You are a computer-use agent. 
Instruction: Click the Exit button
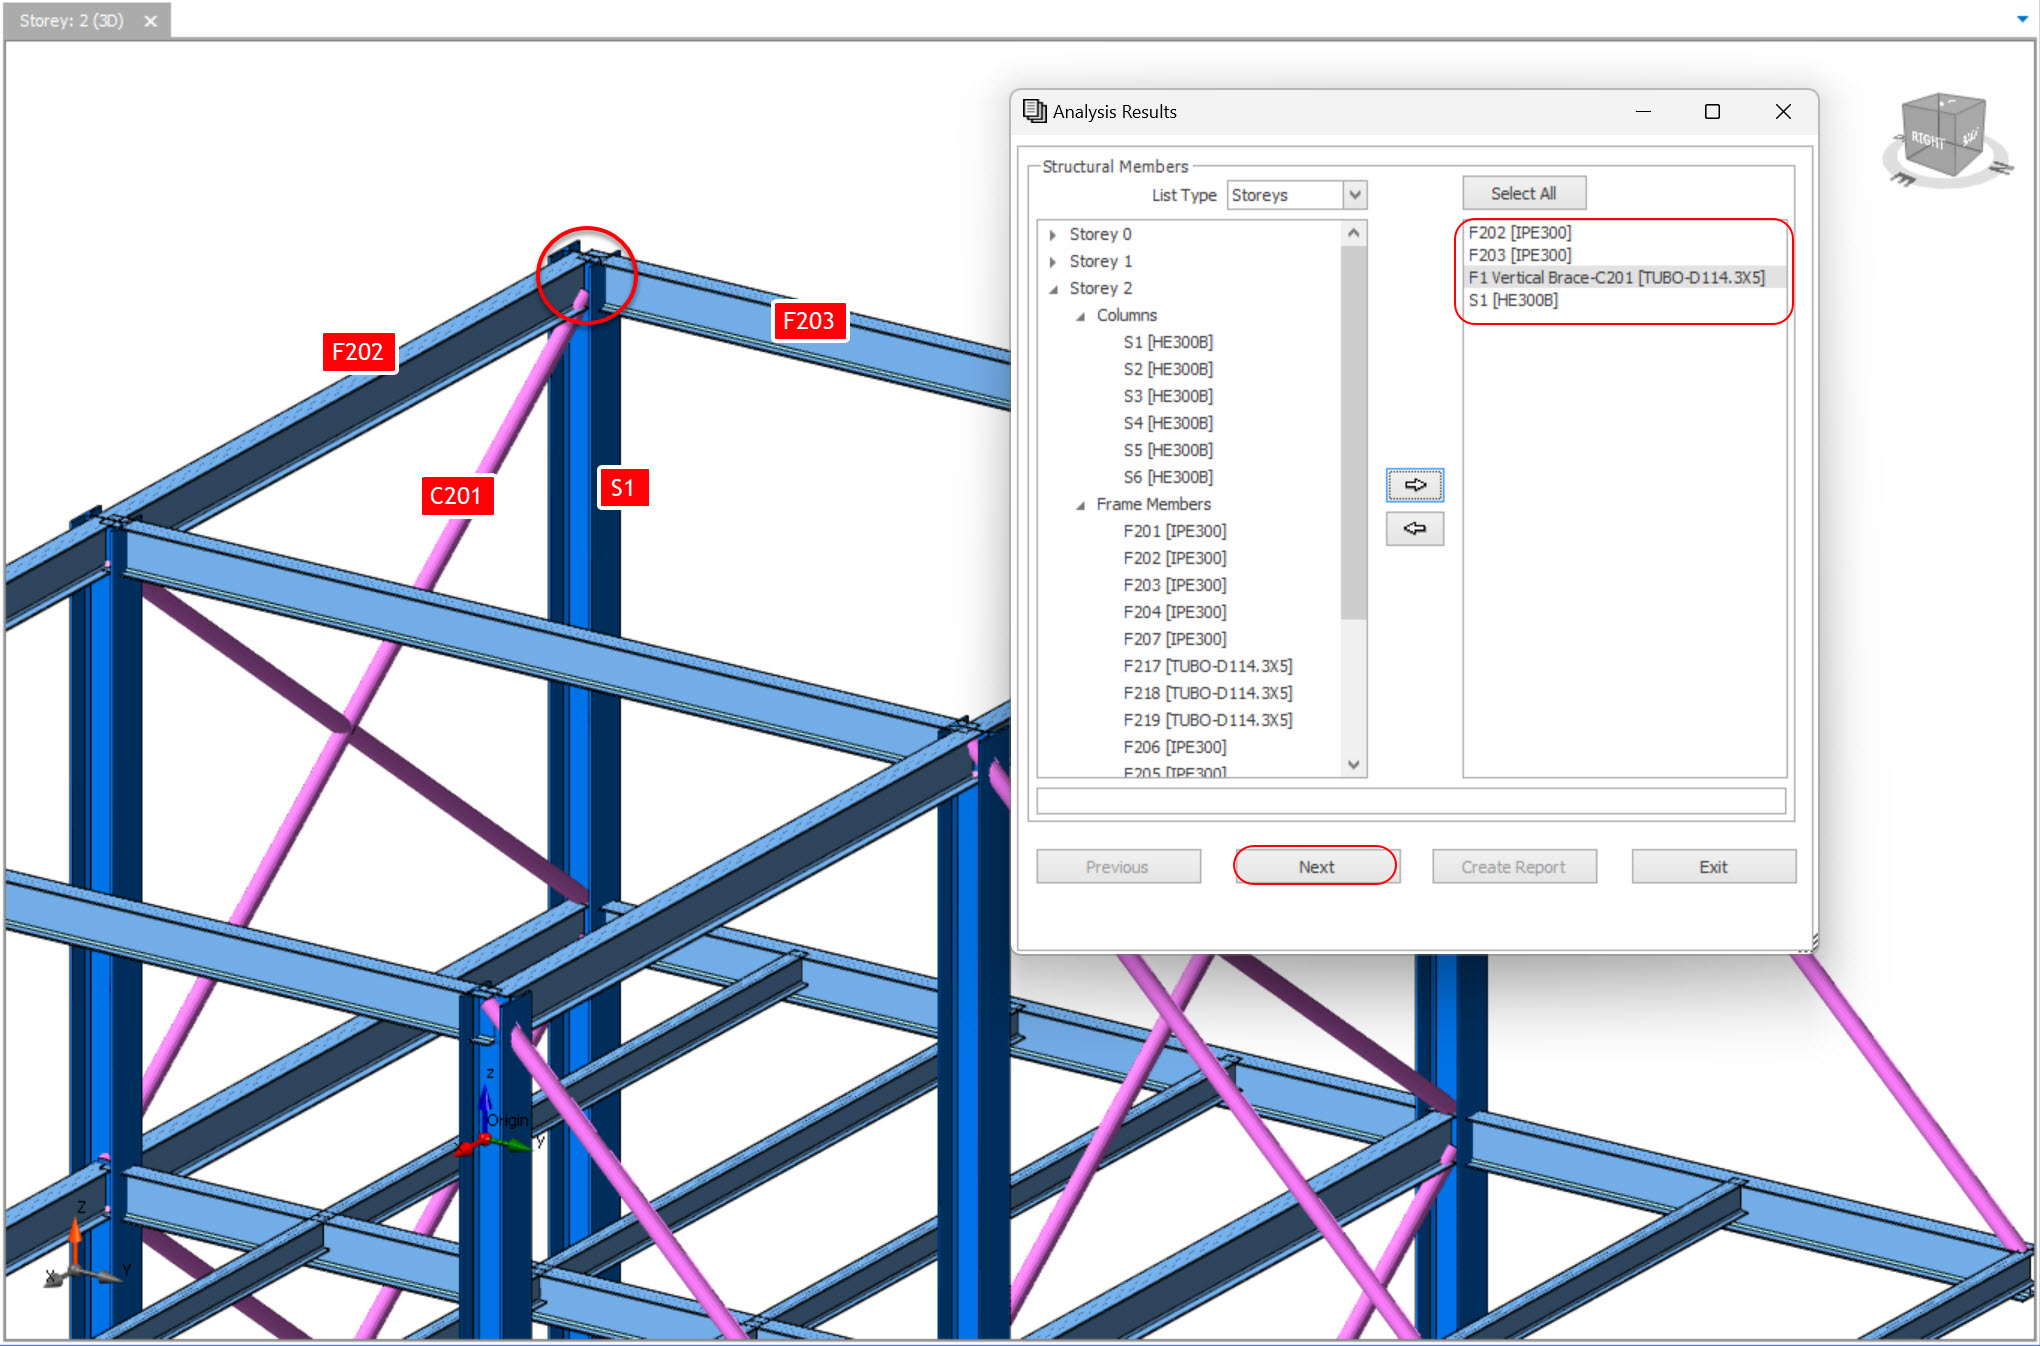(x=1712, y=867)
